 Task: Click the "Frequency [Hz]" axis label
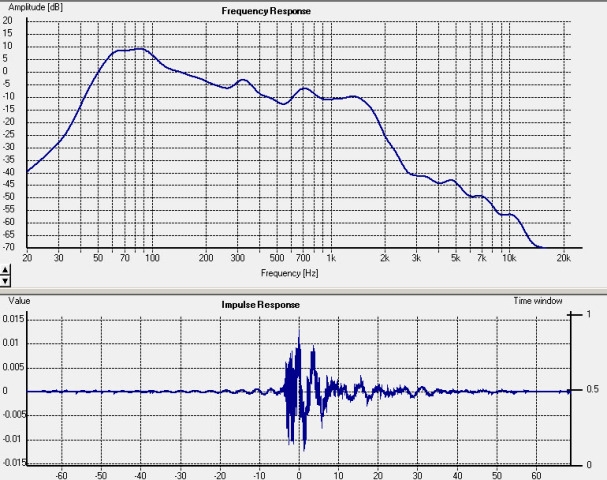[x=290, y=273]
